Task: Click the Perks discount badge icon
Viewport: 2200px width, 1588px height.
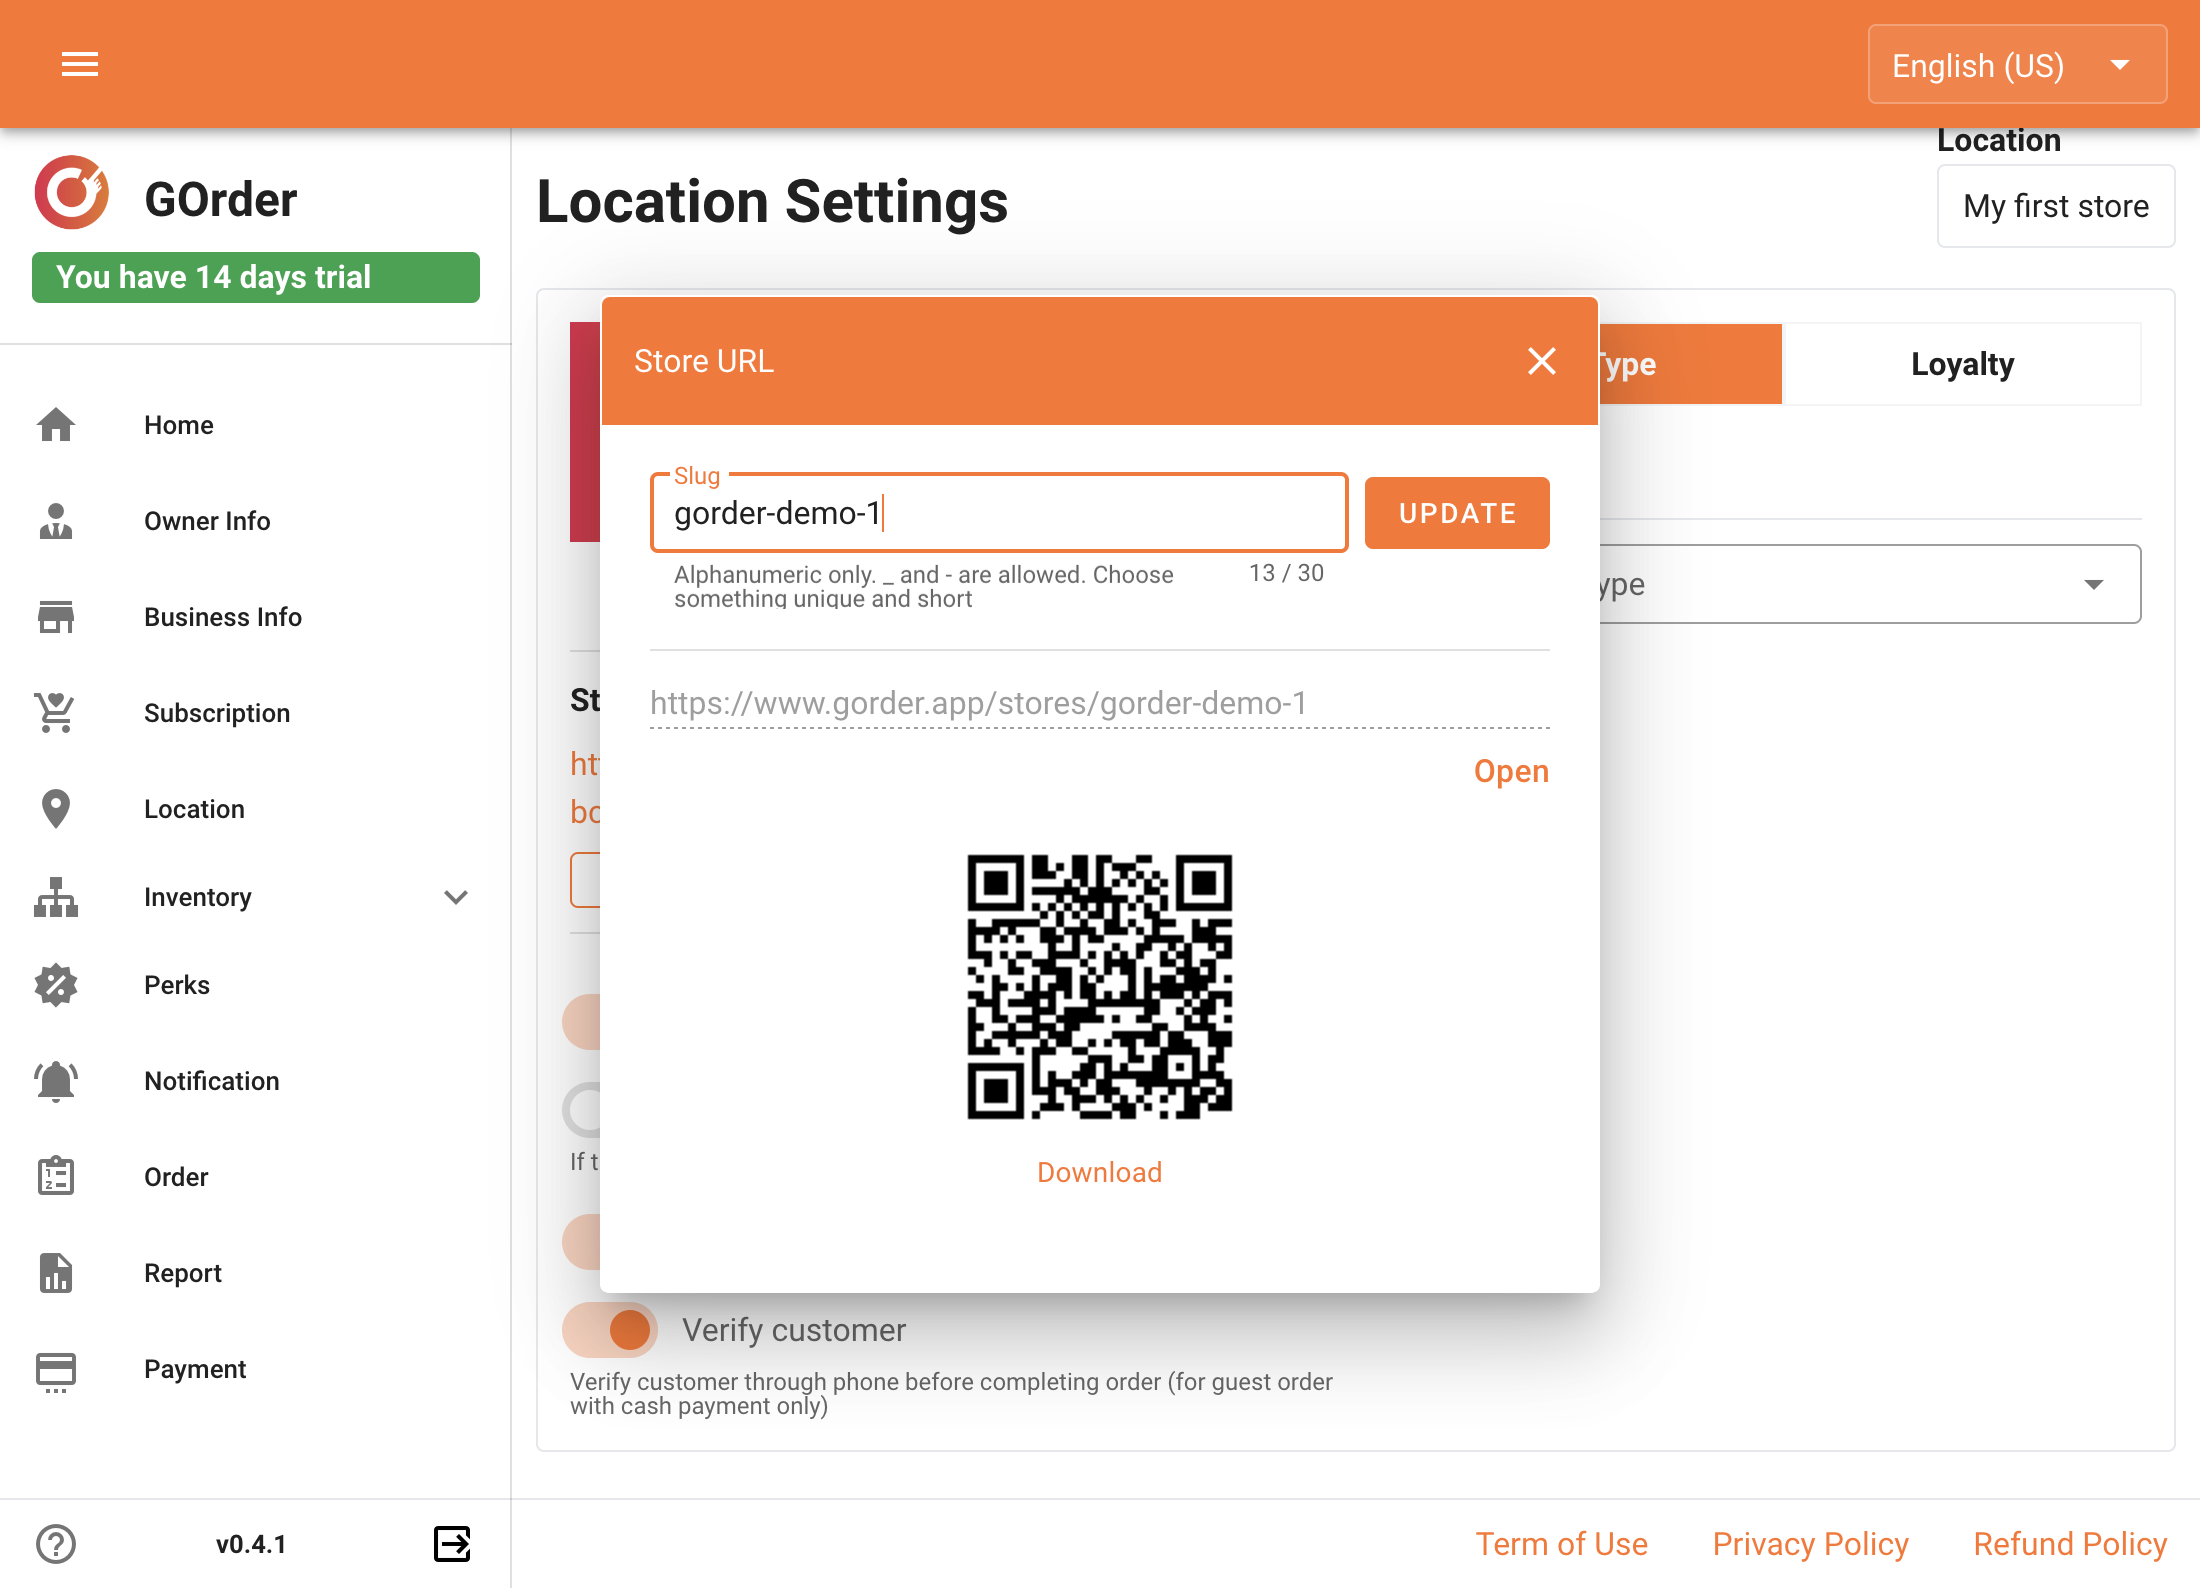Action: pos(56,985)
